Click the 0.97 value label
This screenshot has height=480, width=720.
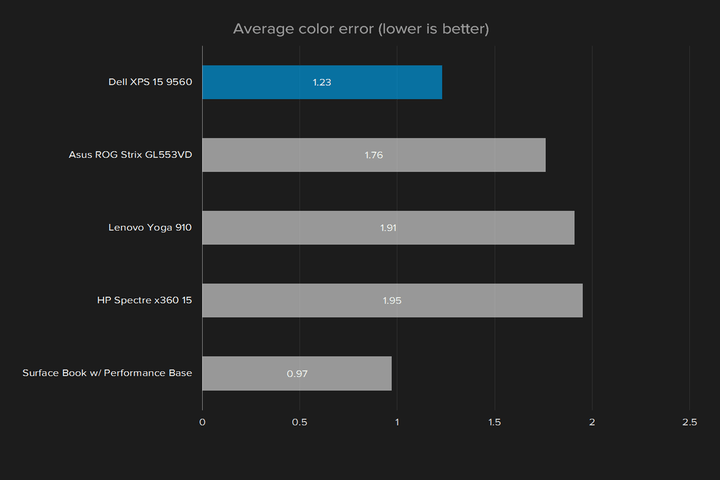(297, 374)
